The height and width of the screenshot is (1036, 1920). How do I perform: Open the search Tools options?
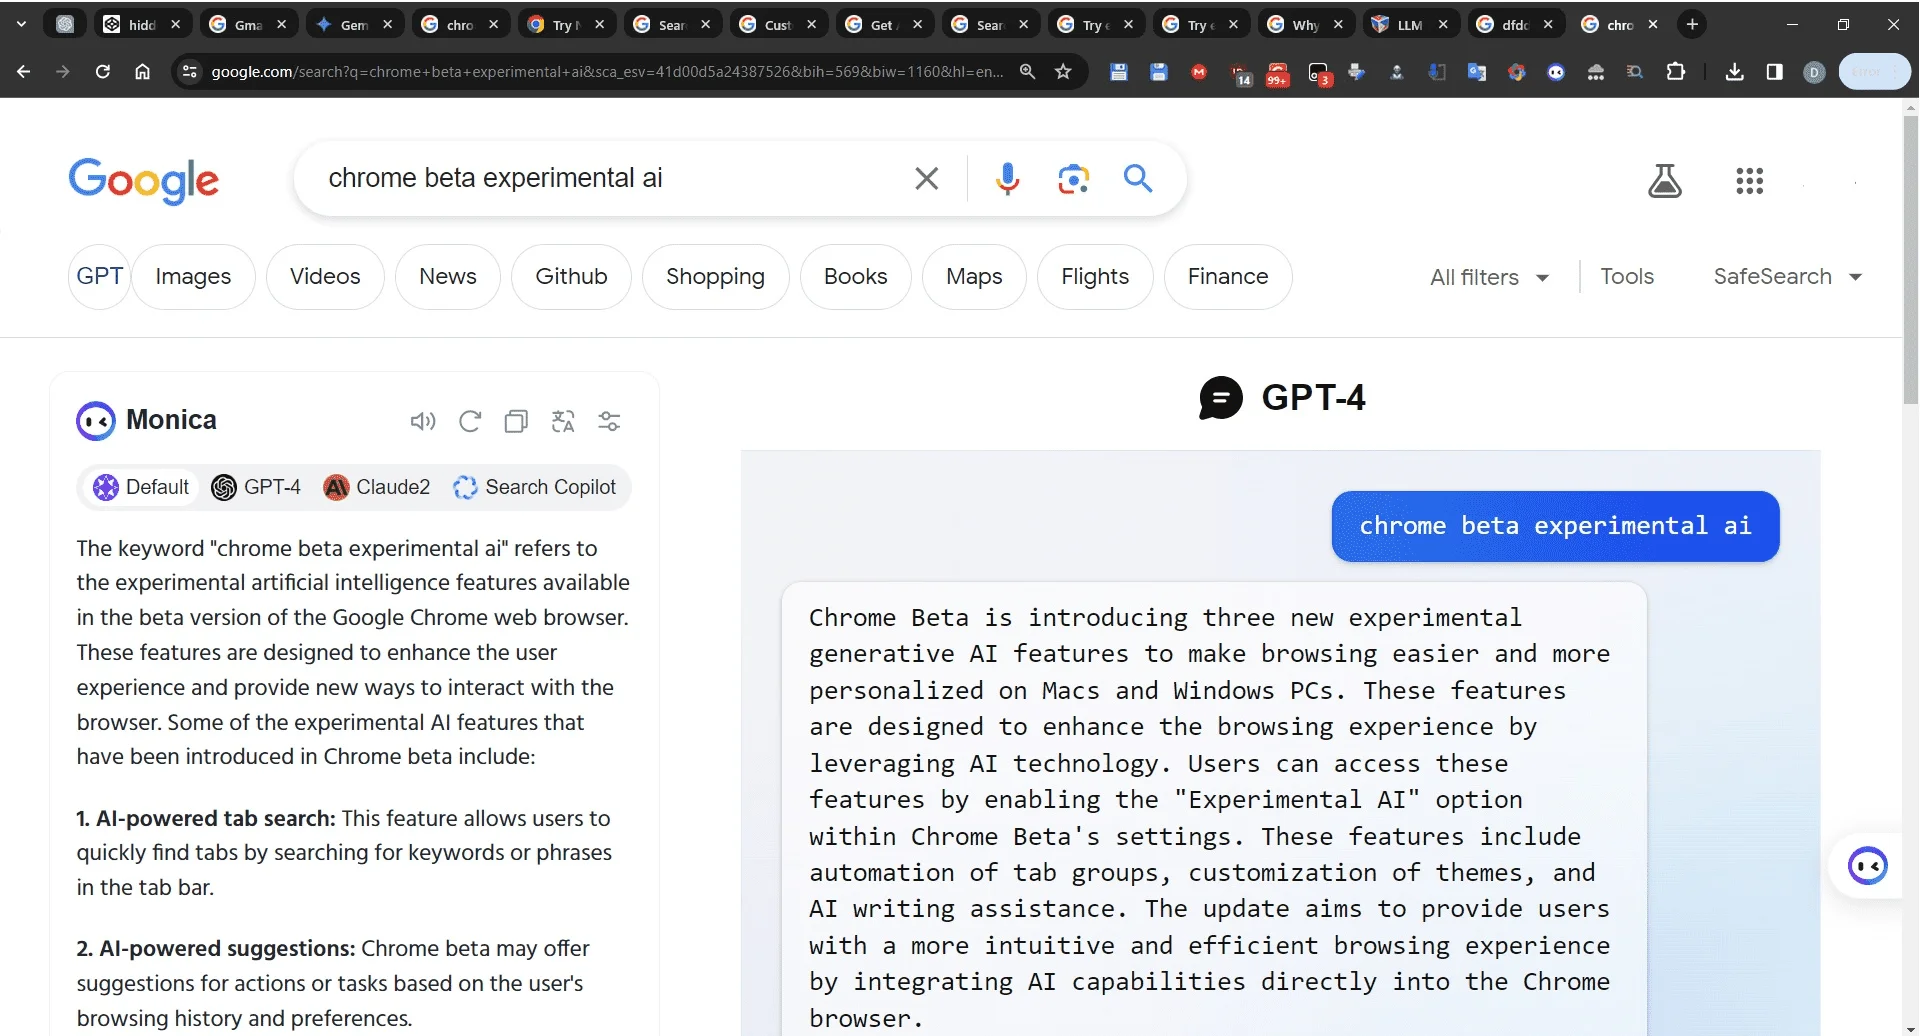(x=1627, y=277)
